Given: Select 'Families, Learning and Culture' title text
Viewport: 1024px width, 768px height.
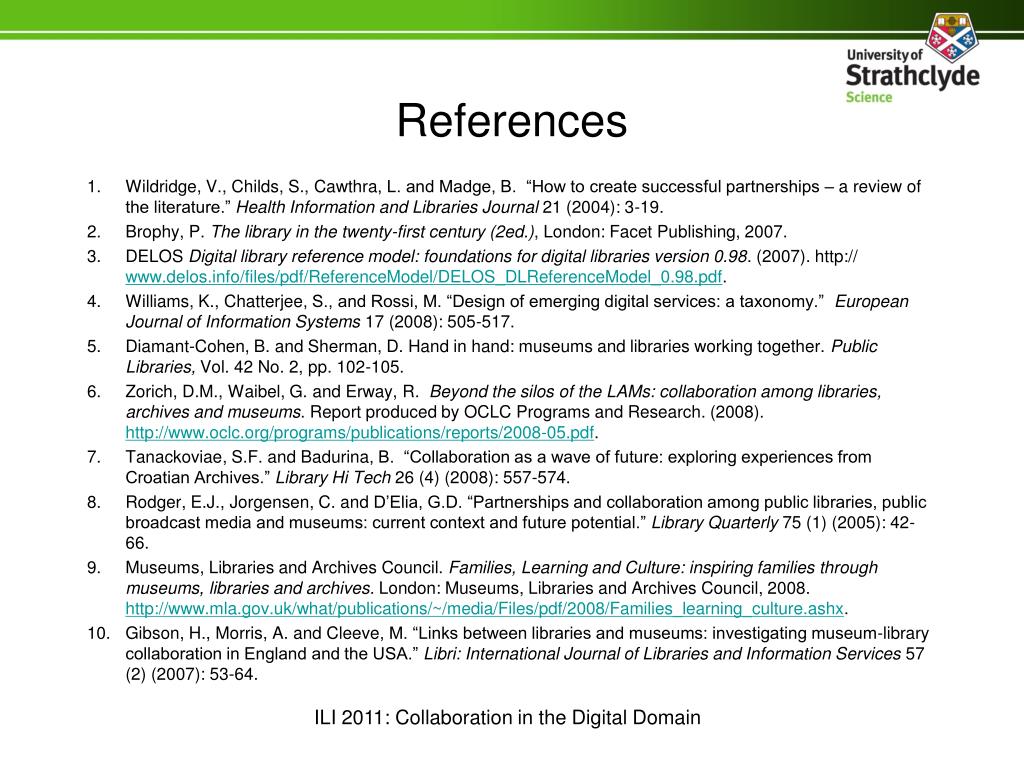Looking at the screenshot, I should pyautogui.click(x=566, y=568).
